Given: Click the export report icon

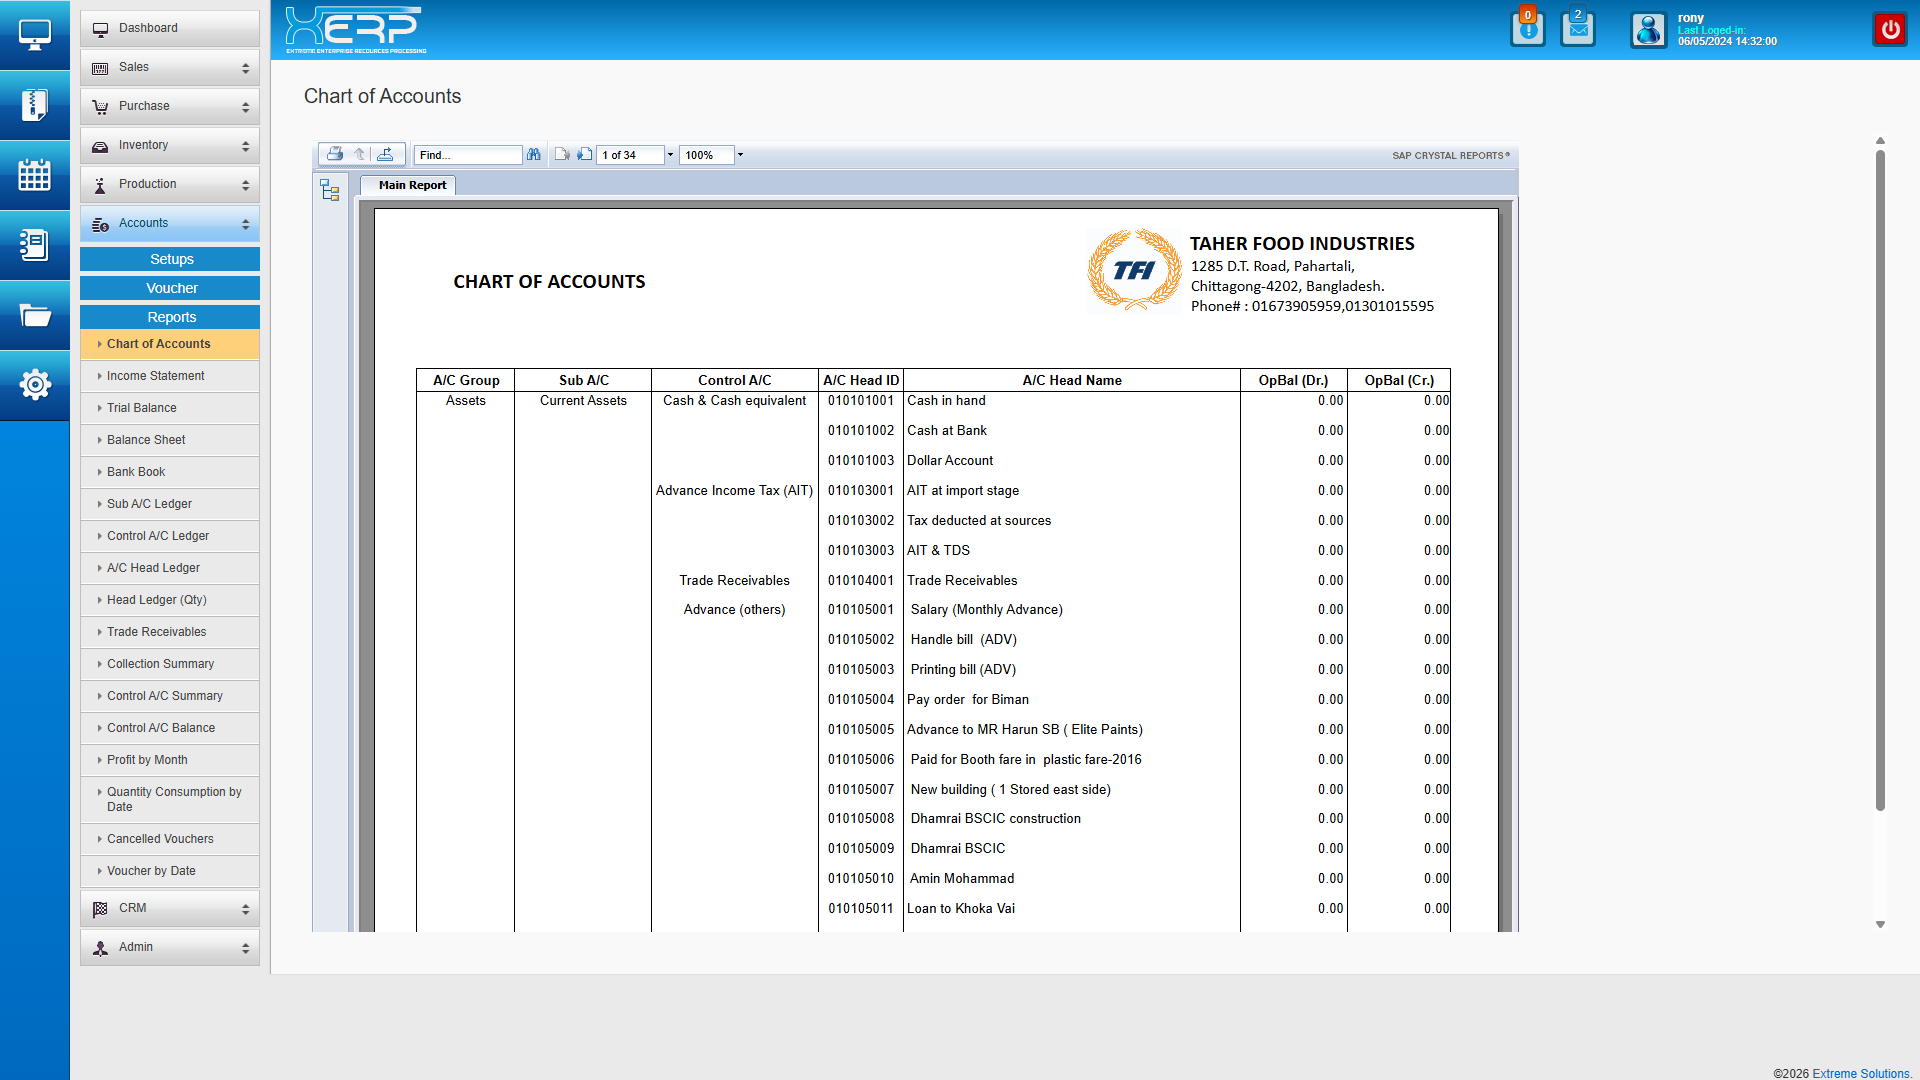Looking at the screenshot, I should click(x=385, y=154).
